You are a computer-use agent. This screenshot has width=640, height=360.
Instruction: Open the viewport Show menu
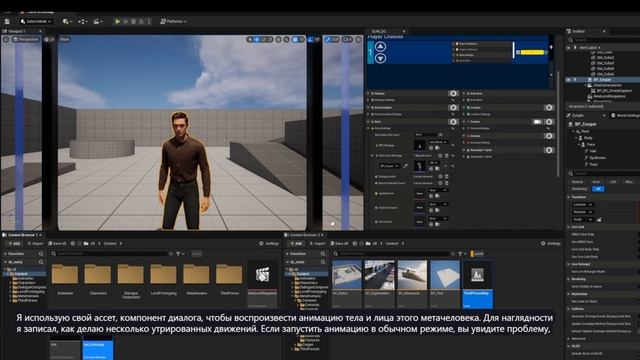(64, 39)
